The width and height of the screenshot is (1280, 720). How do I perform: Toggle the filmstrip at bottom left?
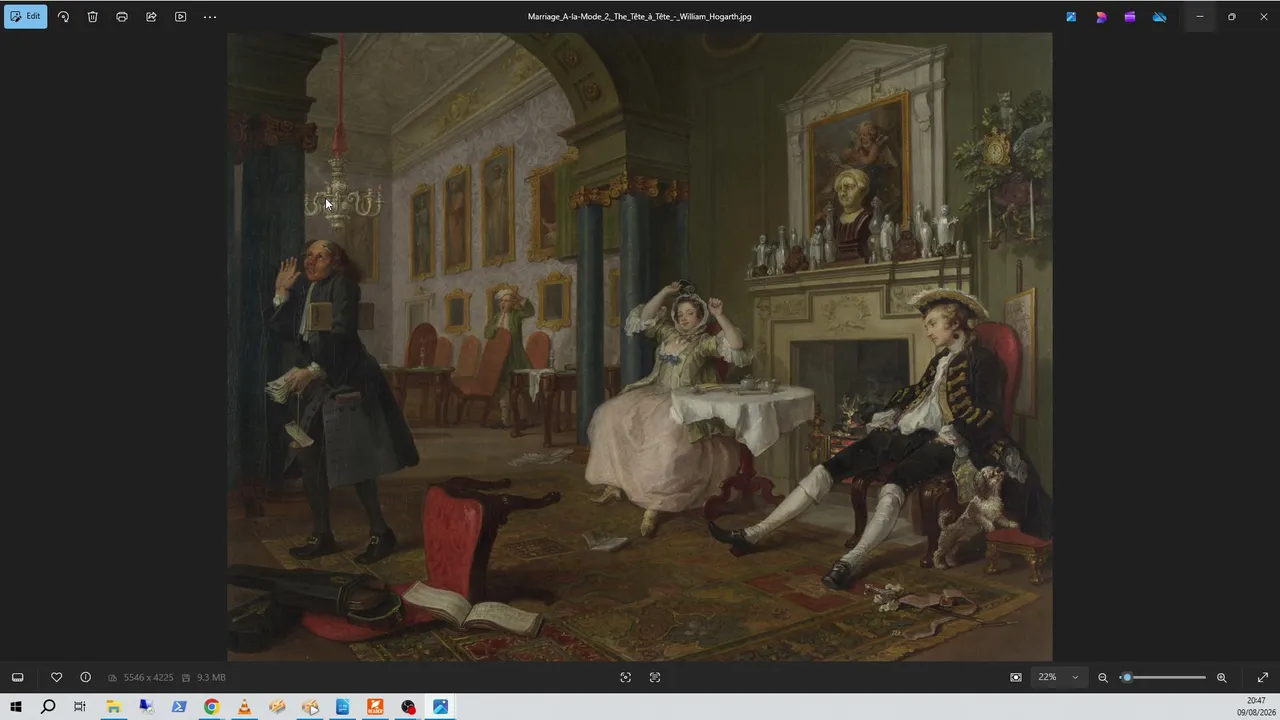click(17, 677)
